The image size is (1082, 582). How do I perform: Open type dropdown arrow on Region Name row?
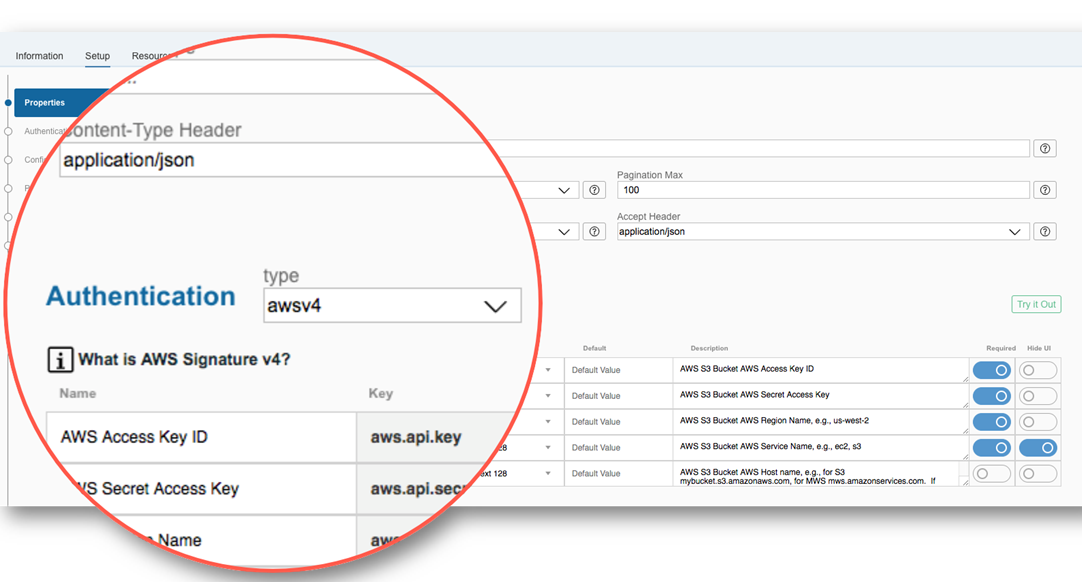tap(548, 422)
